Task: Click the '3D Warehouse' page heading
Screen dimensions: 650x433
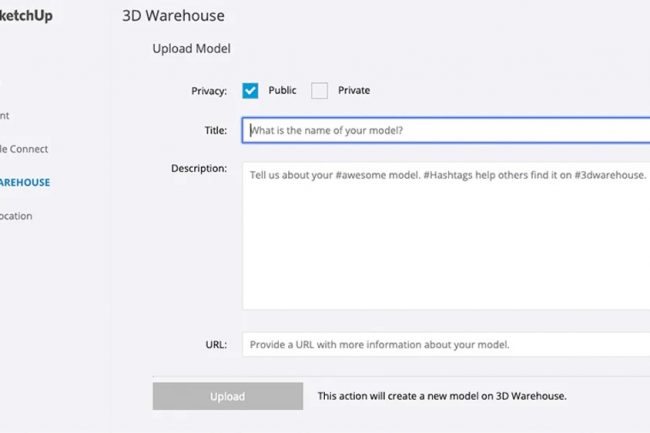Action: point(173,16)
